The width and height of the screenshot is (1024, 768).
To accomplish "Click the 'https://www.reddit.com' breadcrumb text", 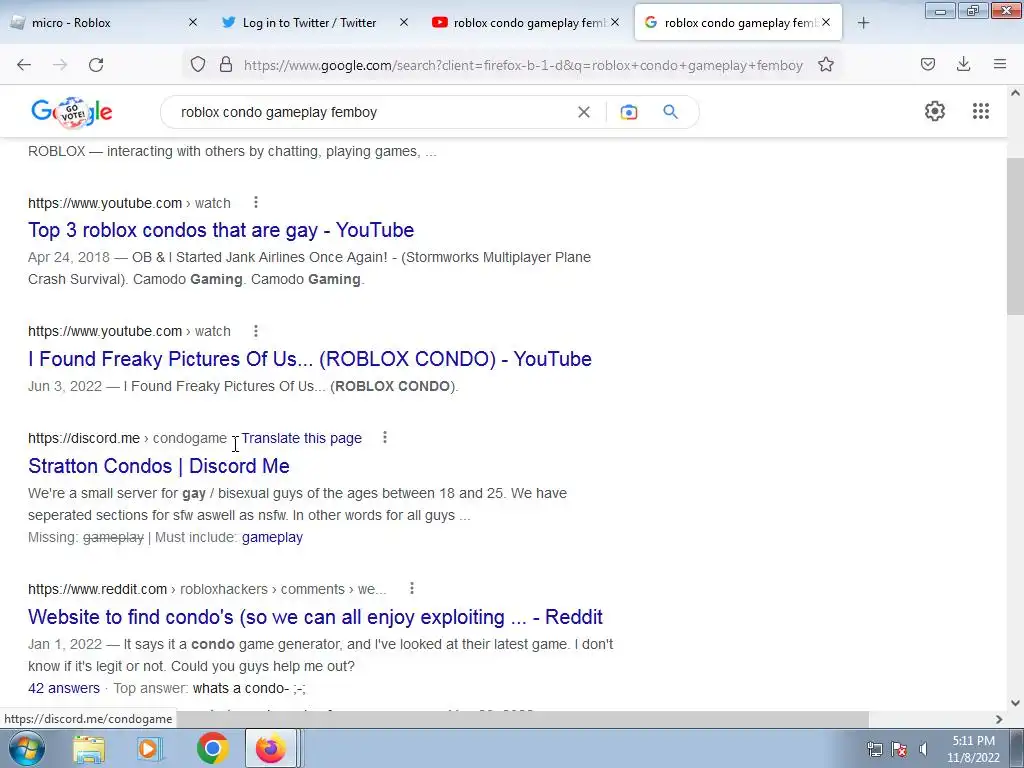I will (97, 589).
